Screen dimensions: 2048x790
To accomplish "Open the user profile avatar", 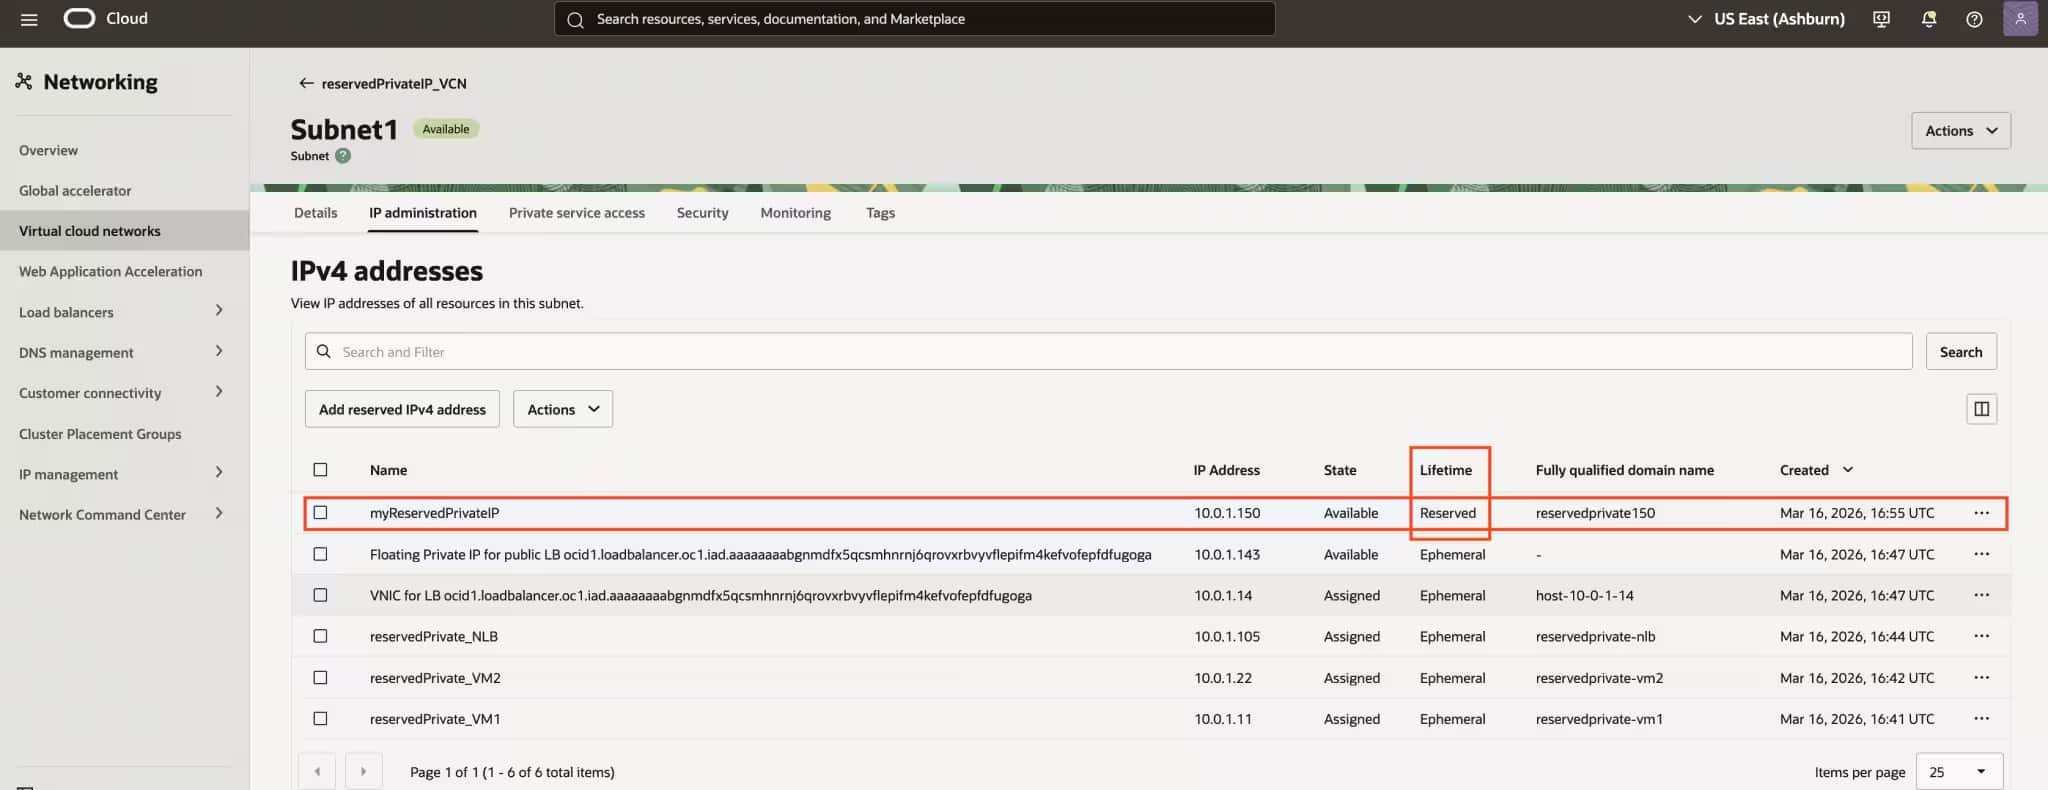I will (2020, 19).
